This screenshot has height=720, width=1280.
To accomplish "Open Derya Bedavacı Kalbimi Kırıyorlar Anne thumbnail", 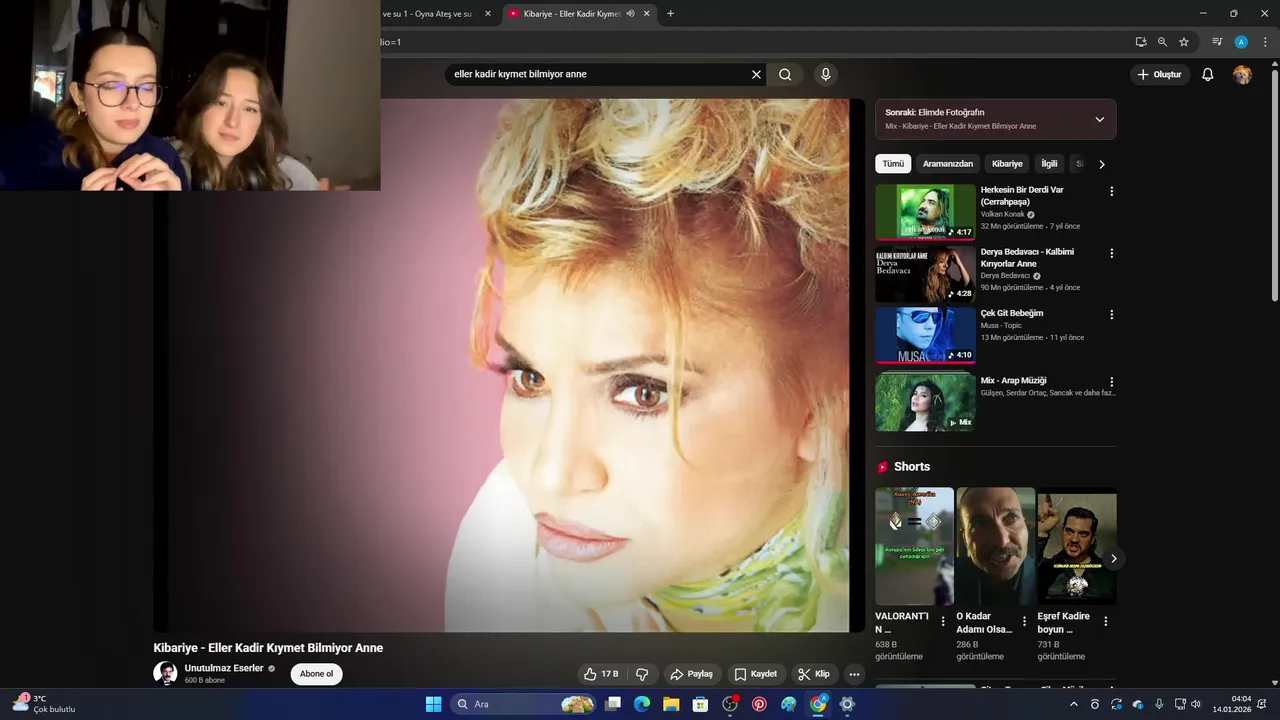I will pyautogui.click(x=925, y=274).
